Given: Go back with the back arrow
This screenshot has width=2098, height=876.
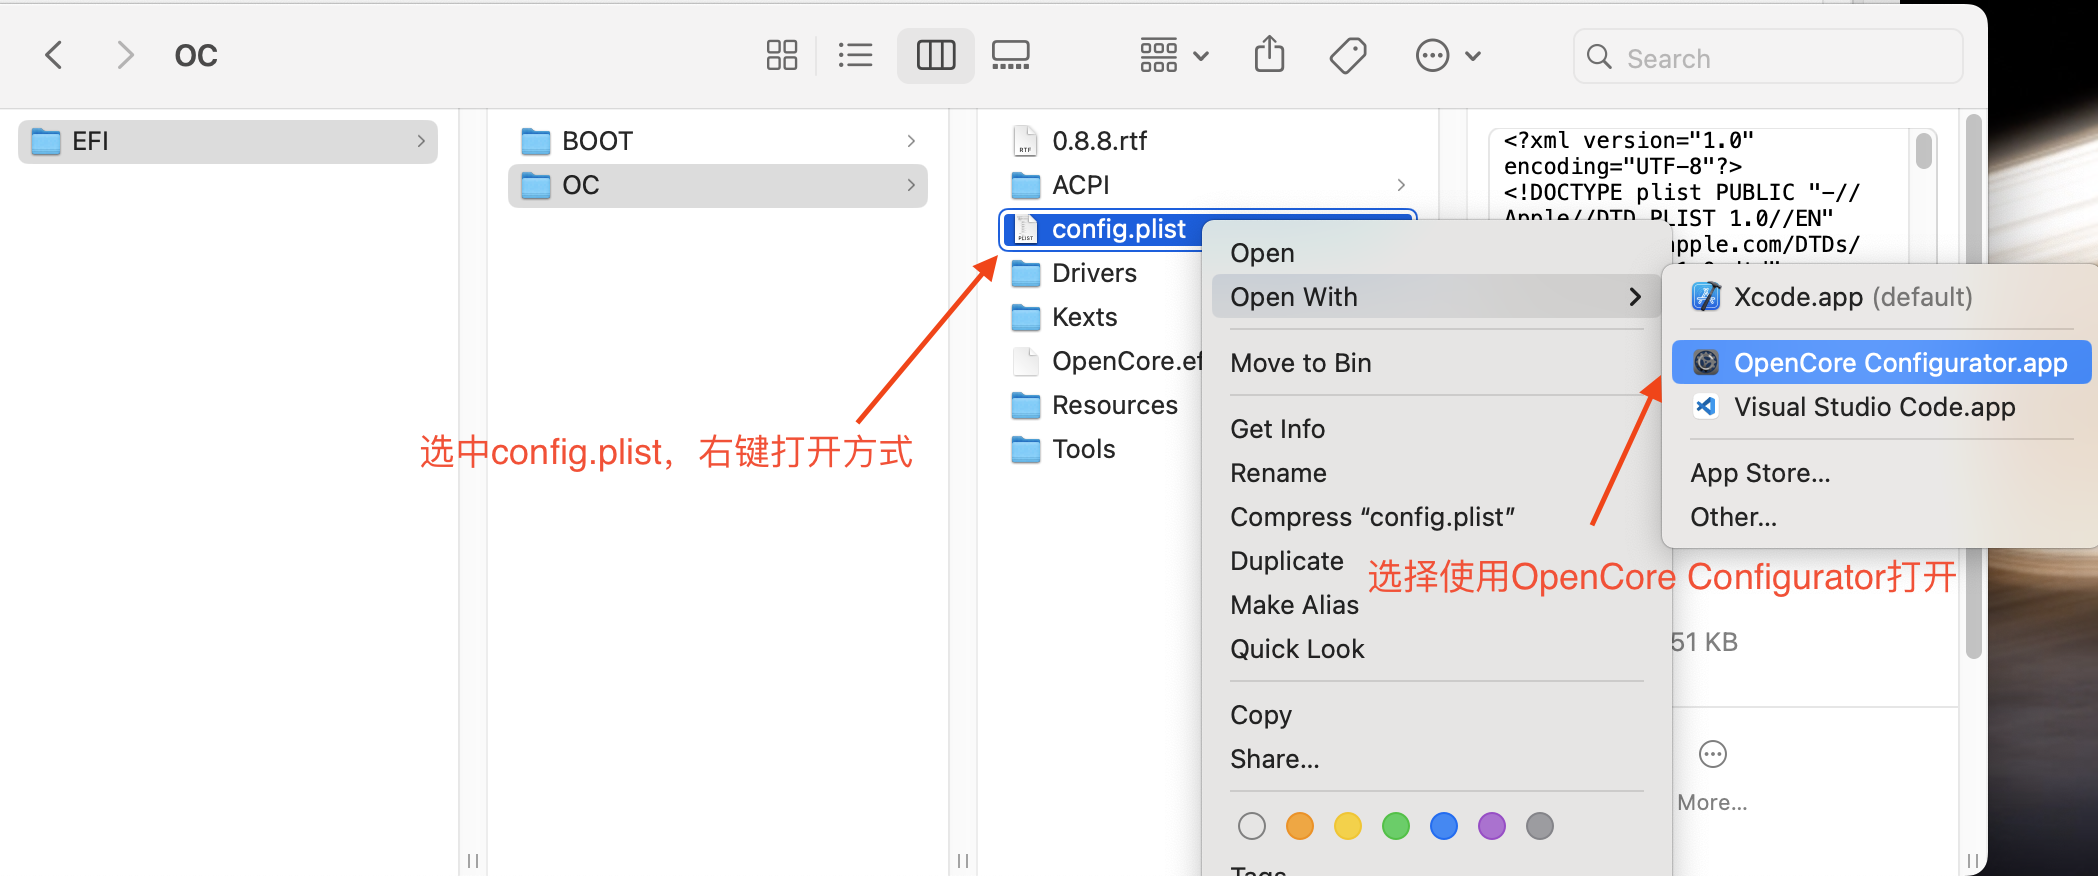Looking at the screenshot, I should (x=54, y=55).
